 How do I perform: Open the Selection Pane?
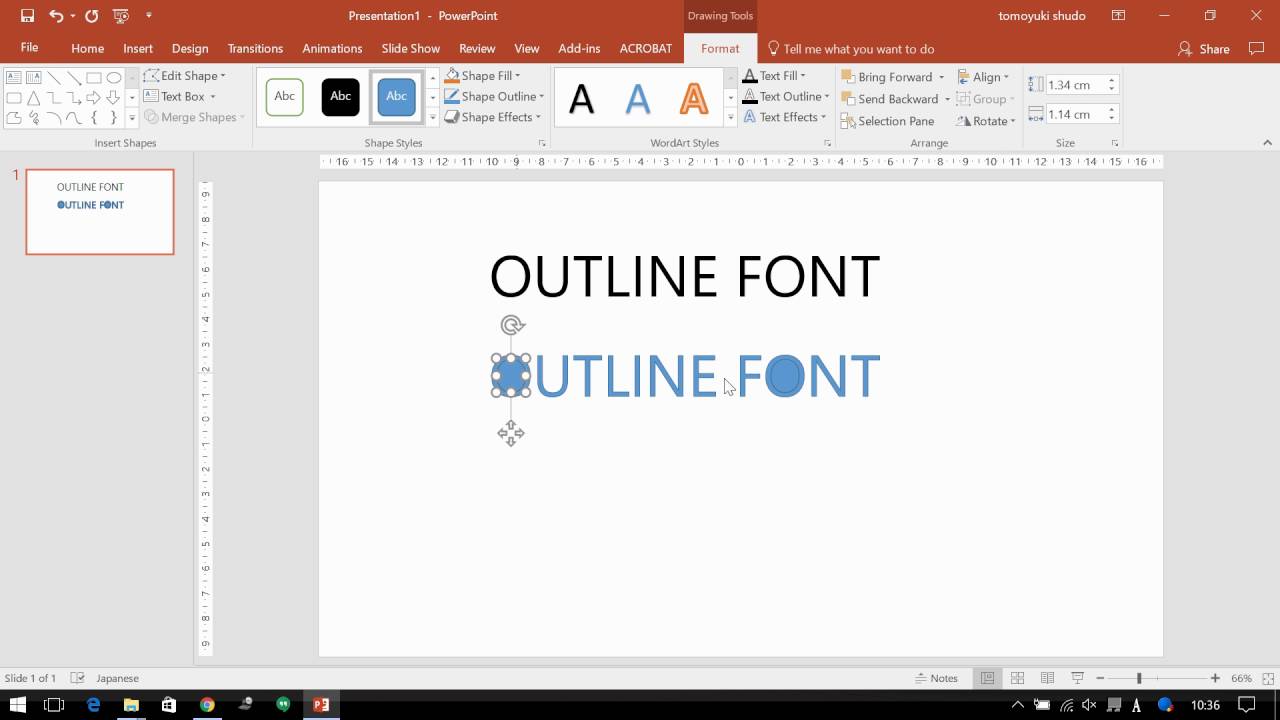point(887,121)
